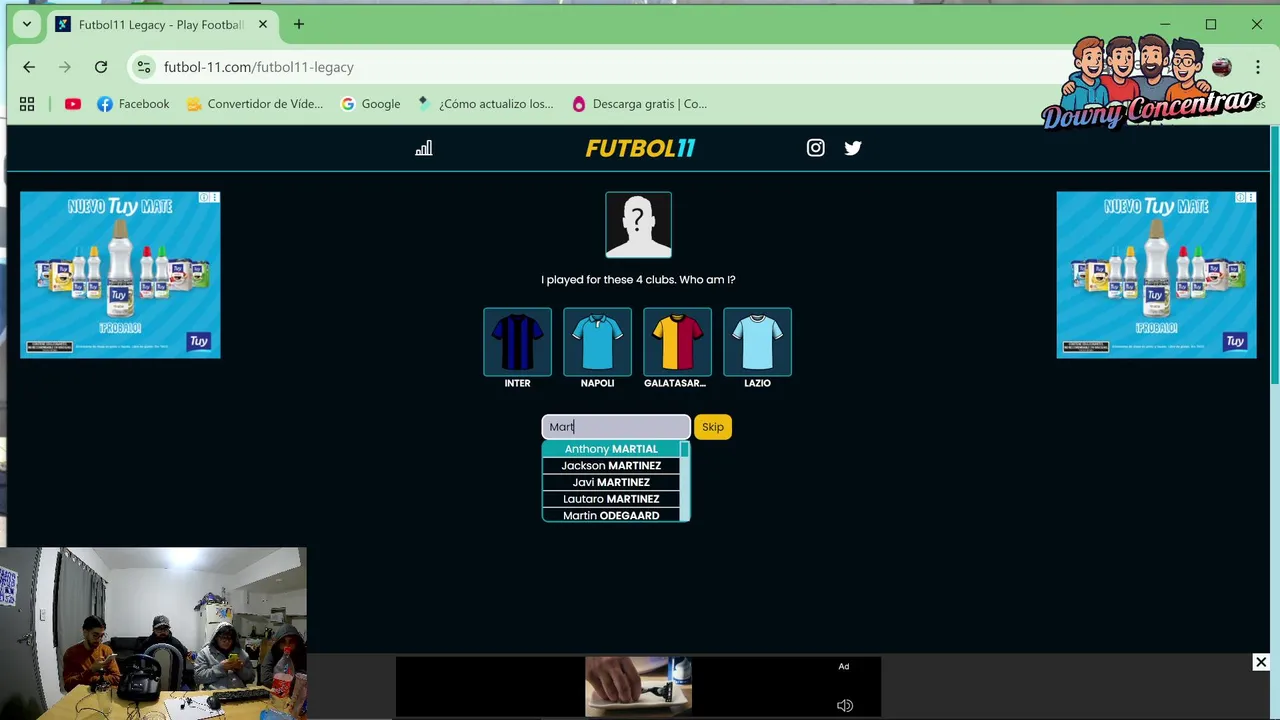Open the statistics bar chart icon
1280x720 pixels.
click(x=424, y=148)
